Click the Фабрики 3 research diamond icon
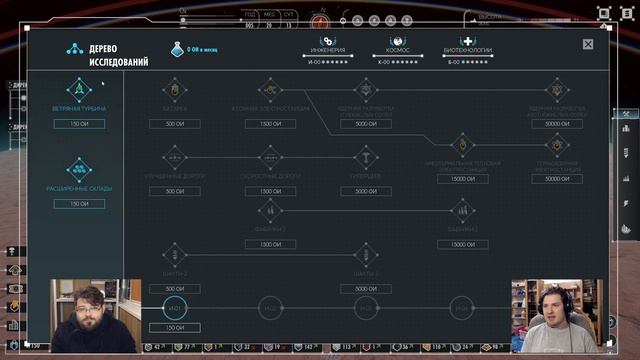The width and height of the screenshot is (640, 360). point(462,211)
